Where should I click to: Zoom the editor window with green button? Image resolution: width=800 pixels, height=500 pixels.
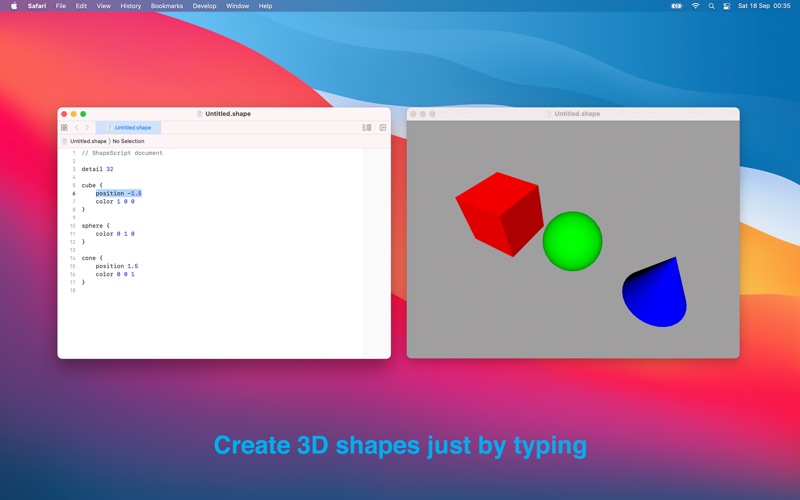[x=83, y=114]
